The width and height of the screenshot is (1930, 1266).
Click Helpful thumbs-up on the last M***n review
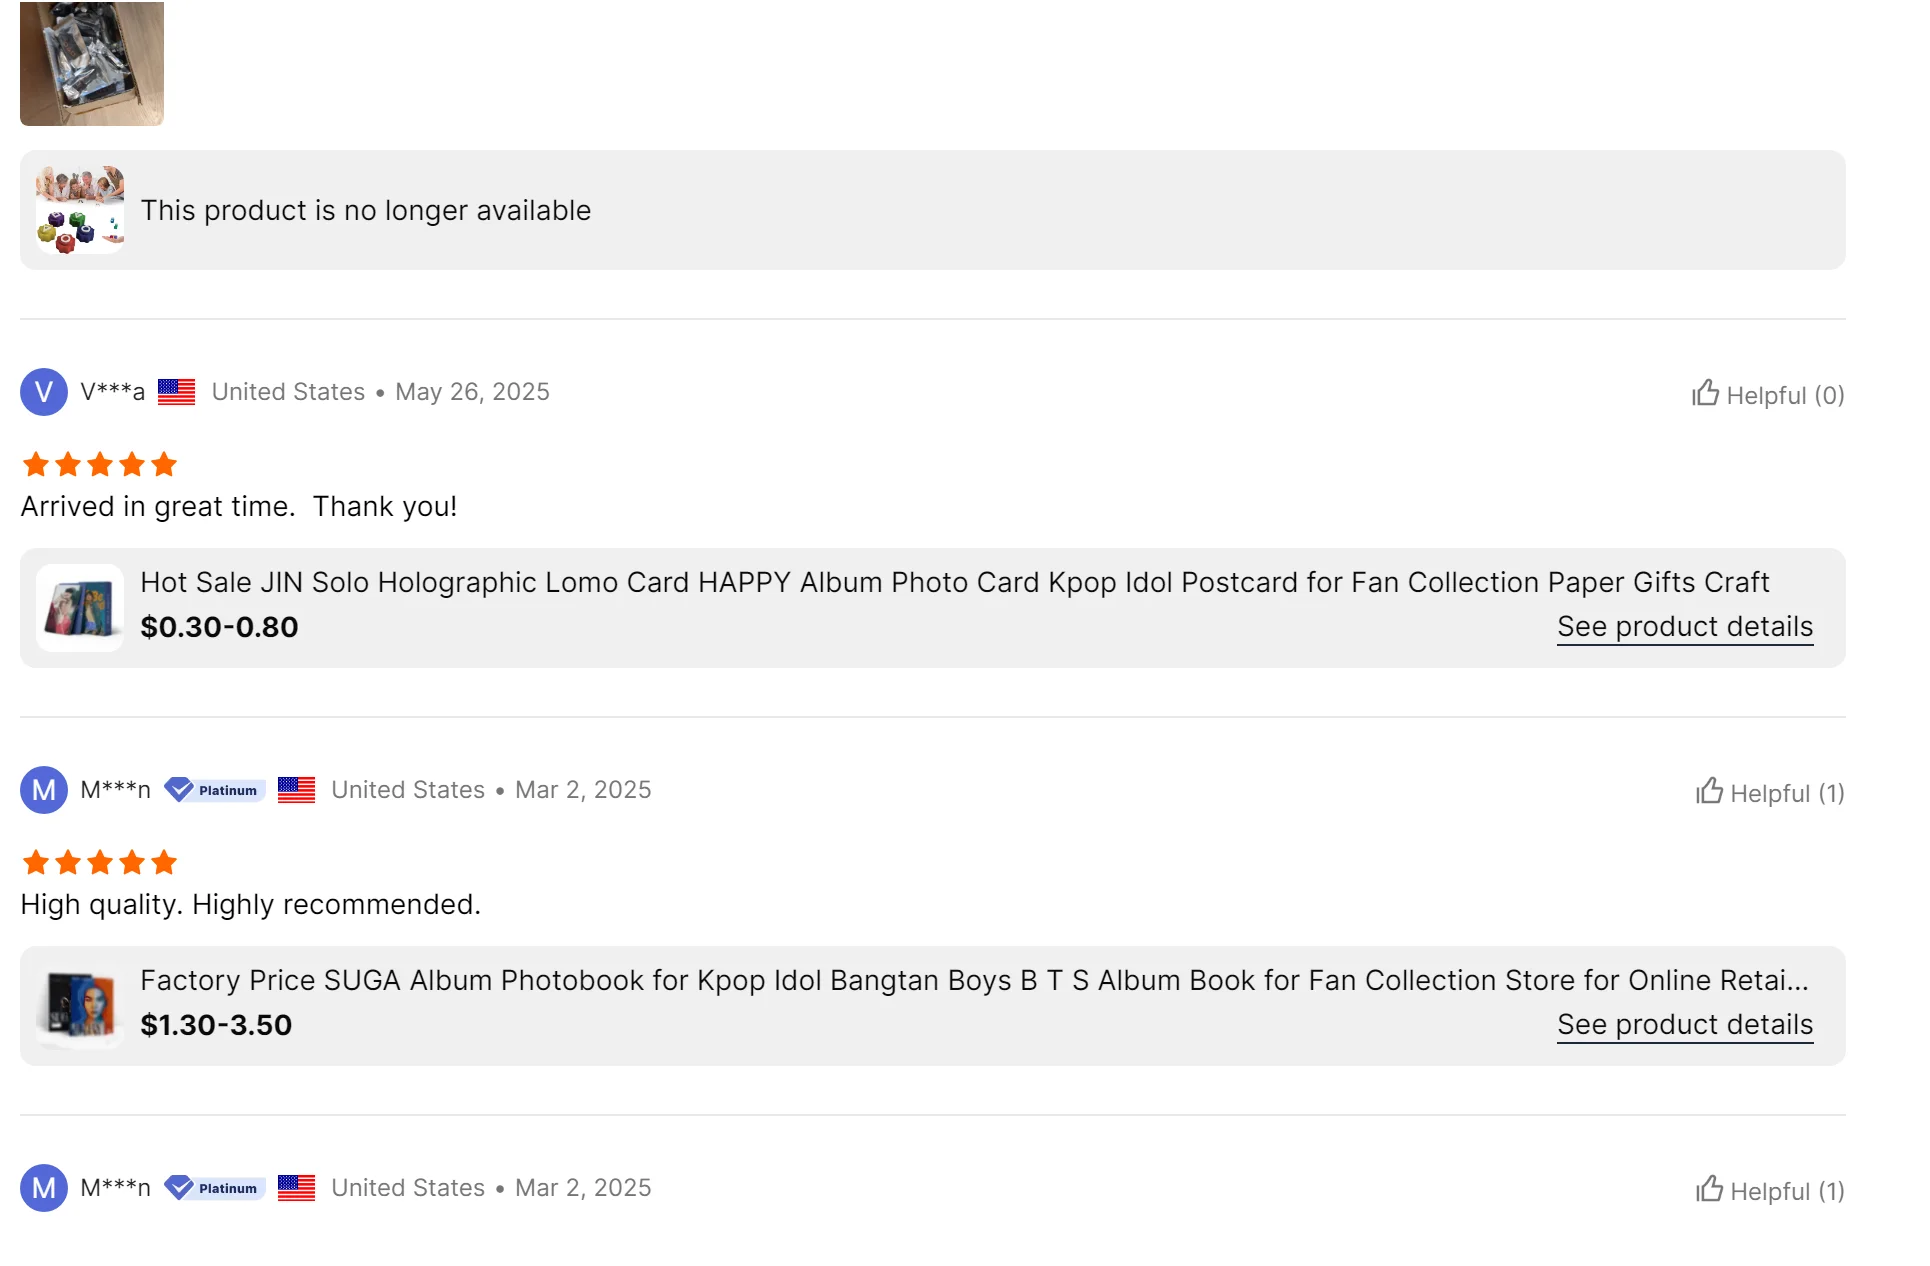[1769, 1191]
